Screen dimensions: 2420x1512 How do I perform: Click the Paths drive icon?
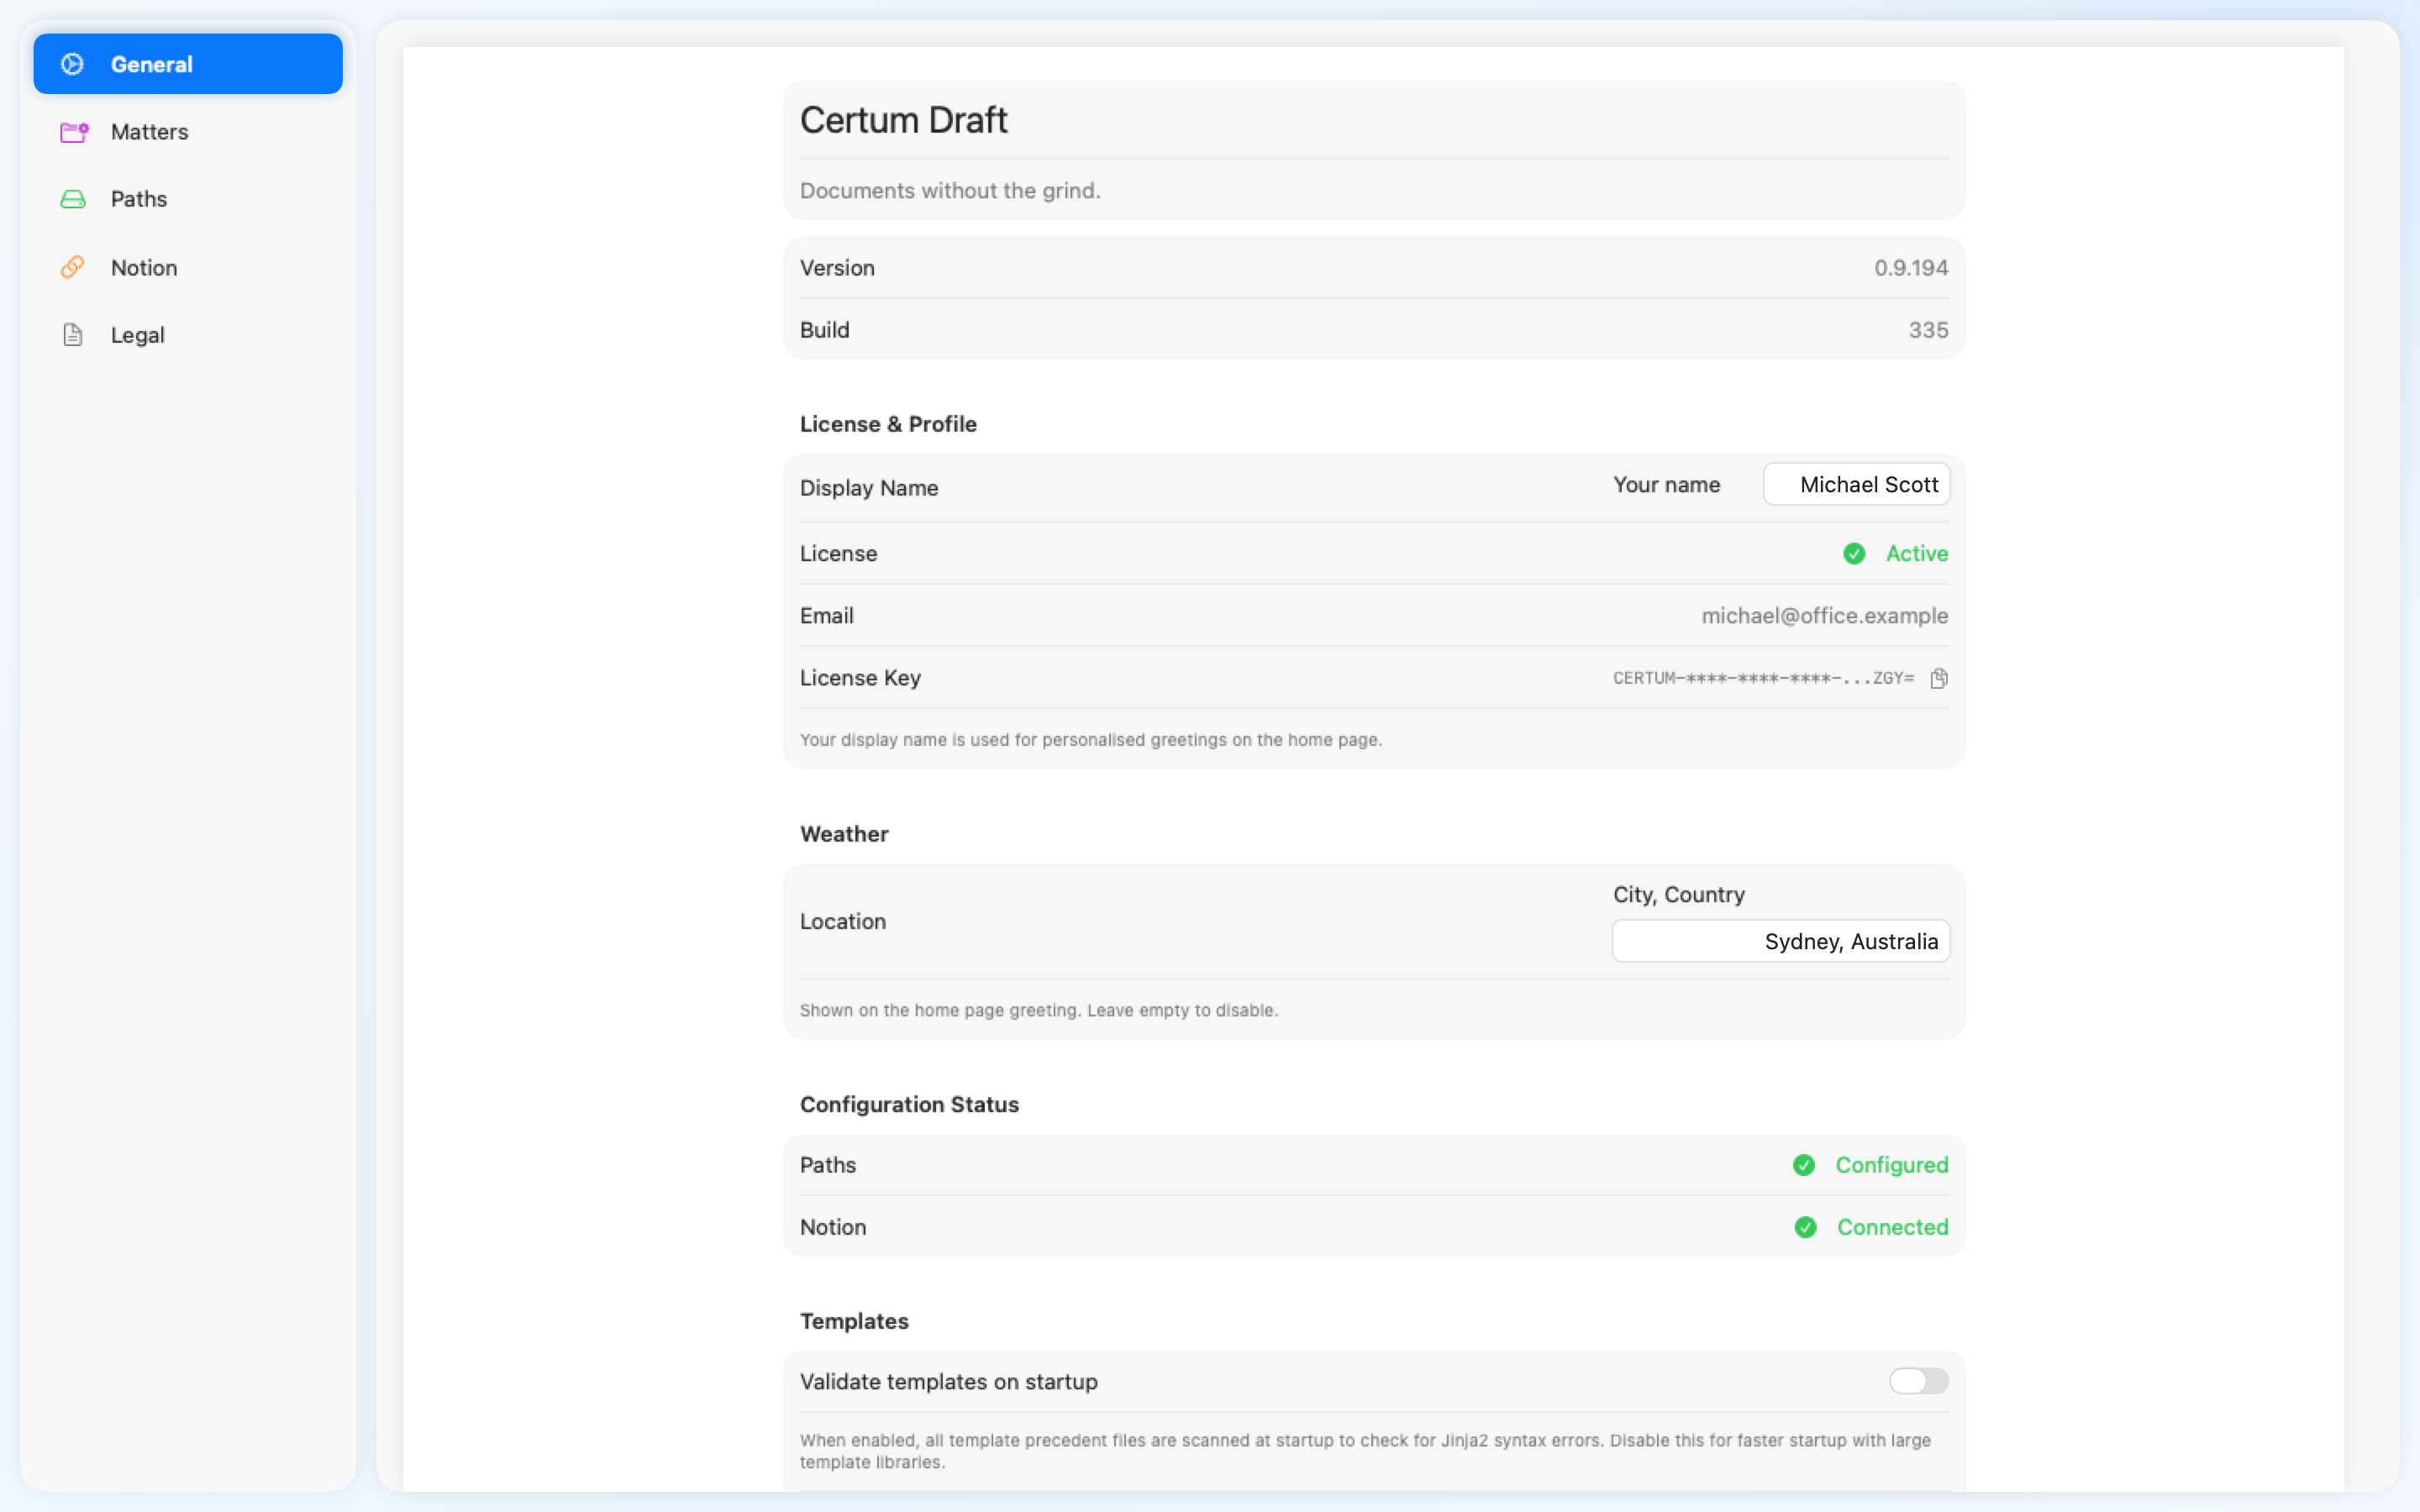pos(73,199)
